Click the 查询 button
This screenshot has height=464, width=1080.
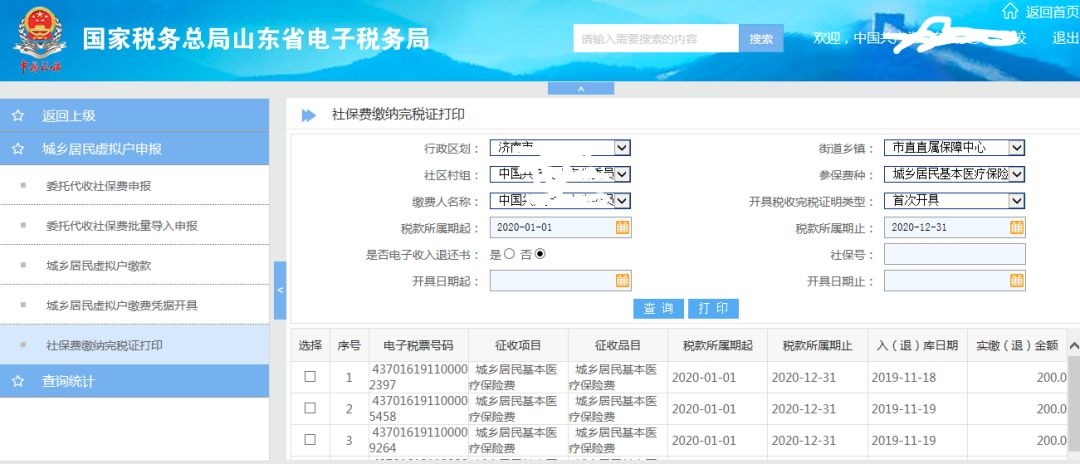coord(658,308)
